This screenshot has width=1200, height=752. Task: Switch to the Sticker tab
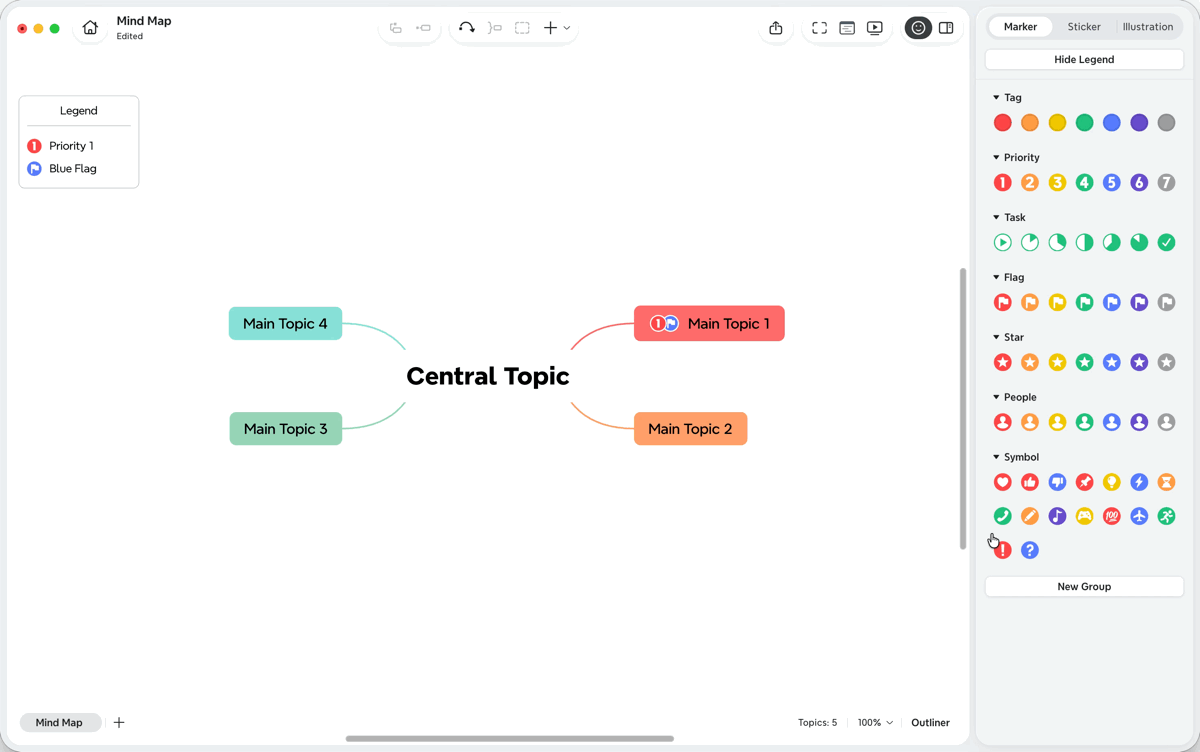pos(1084,27)
